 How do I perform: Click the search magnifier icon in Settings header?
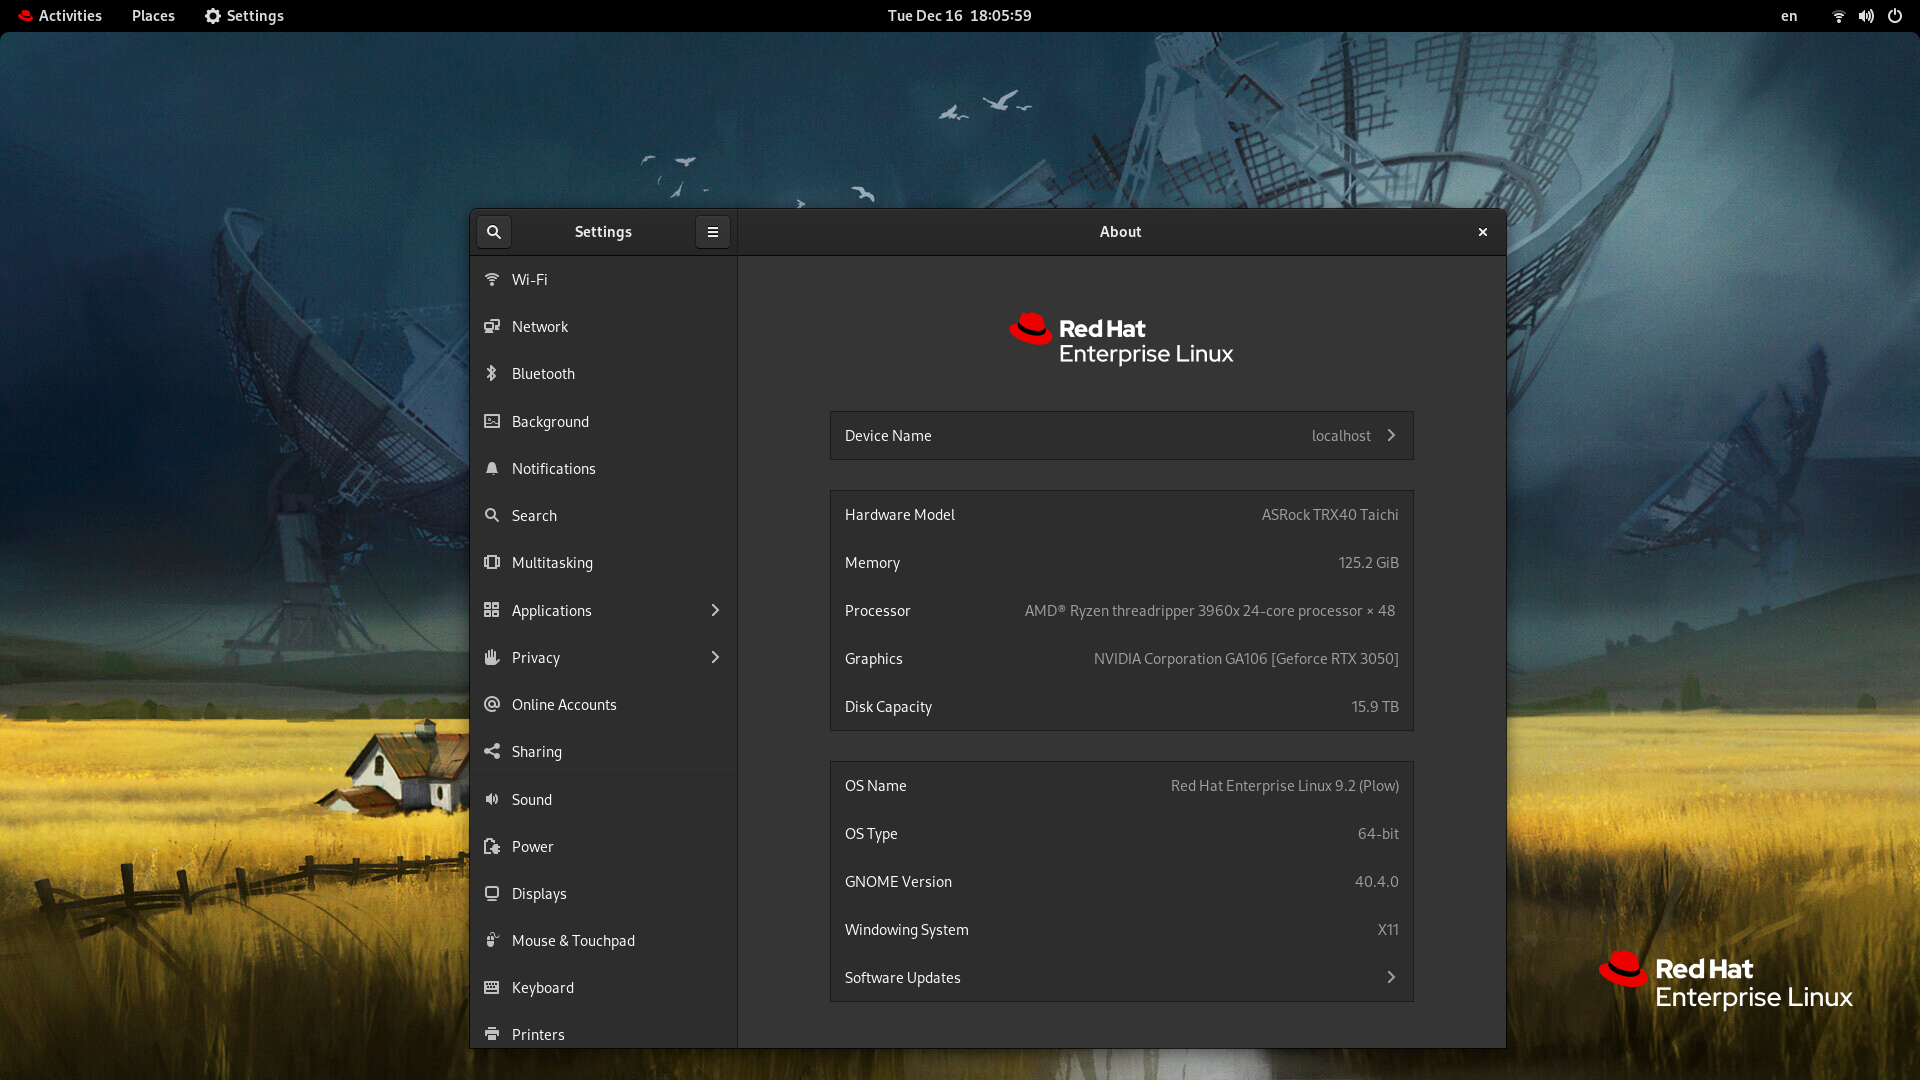[494, 232]
